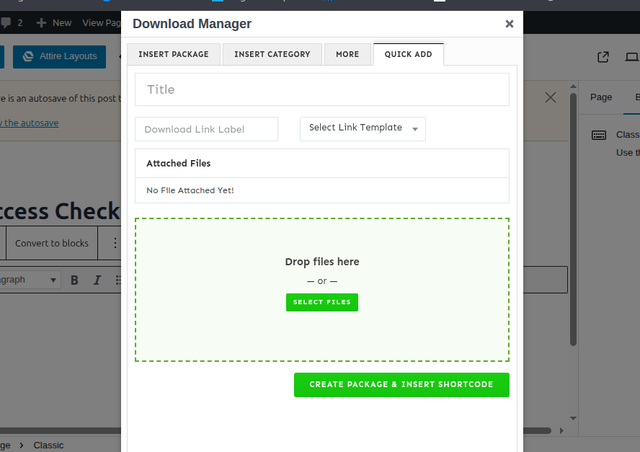Switch to the Insert Package tab
This screenshot has width=640, height=452.
(x=173, y=54)
